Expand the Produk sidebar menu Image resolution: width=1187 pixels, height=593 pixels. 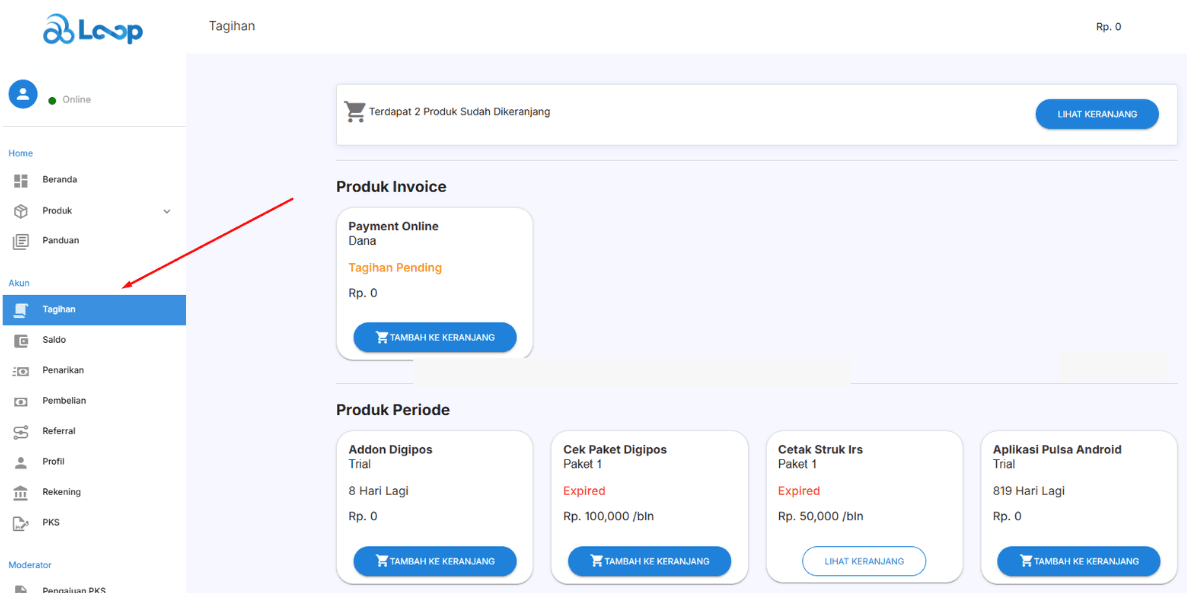point(166,211)
